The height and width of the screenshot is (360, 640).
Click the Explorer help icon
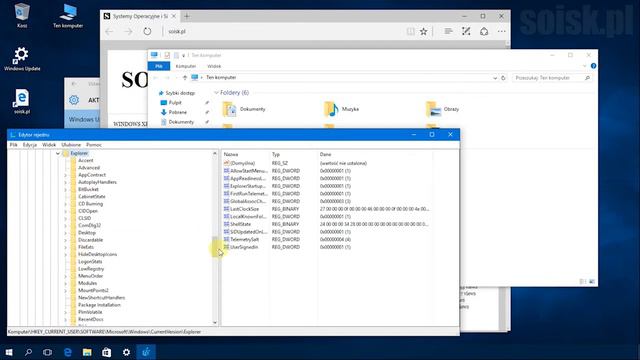click(x=593, y=66)
